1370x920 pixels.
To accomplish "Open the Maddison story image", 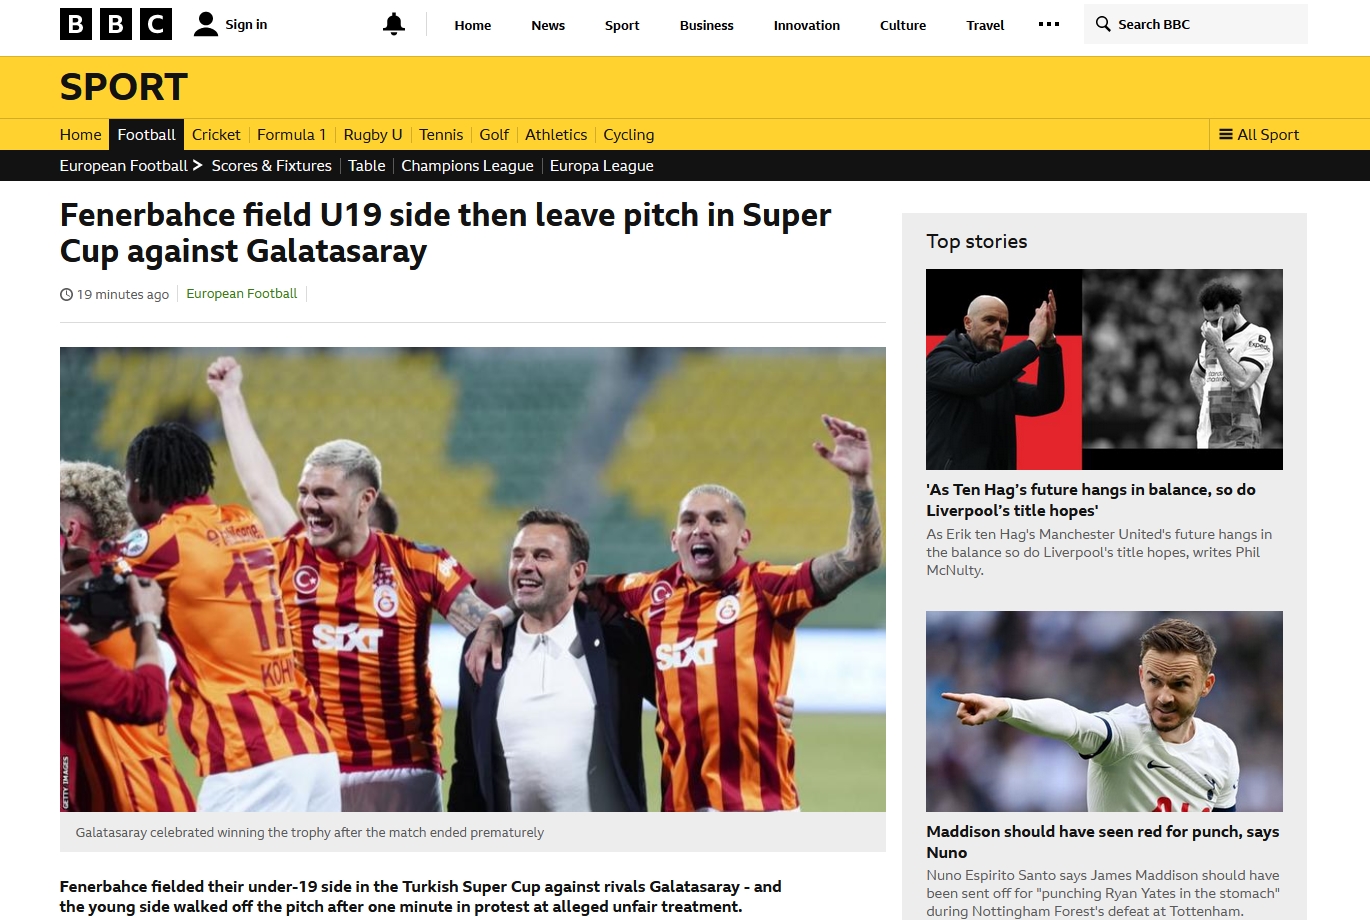I will (x=1104, y=711).
